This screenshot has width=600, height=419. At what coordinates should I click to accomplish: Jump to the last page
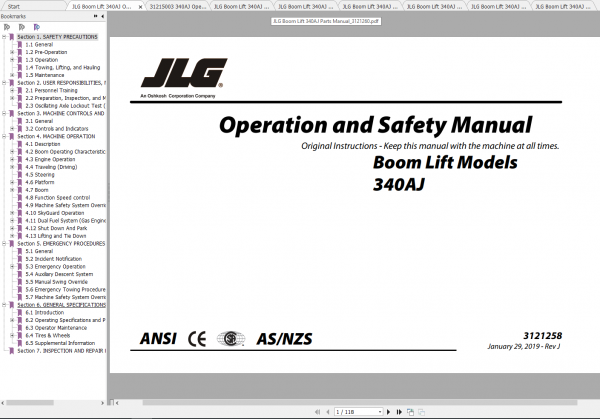coord(399,412)
